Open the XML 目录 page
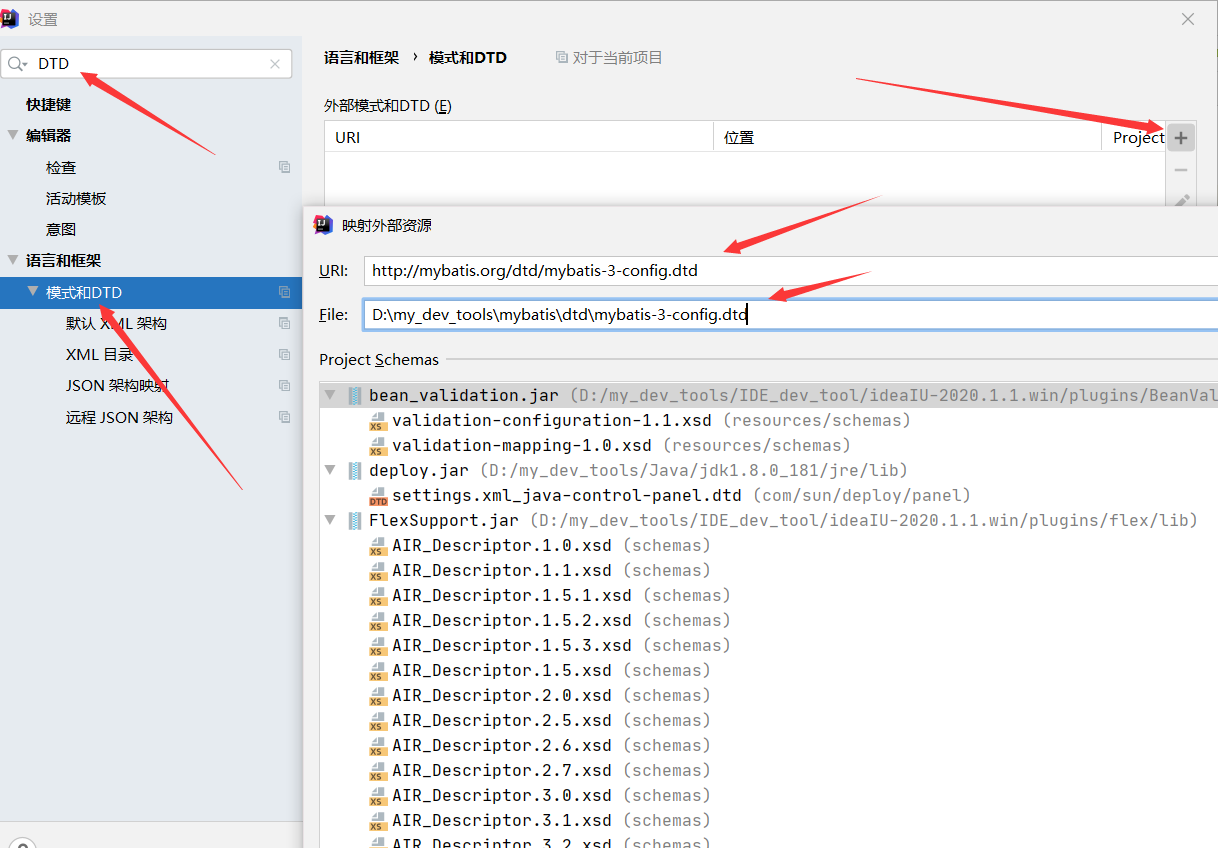Viewport: 1218px width, 848px height. (x=99, y=354)
